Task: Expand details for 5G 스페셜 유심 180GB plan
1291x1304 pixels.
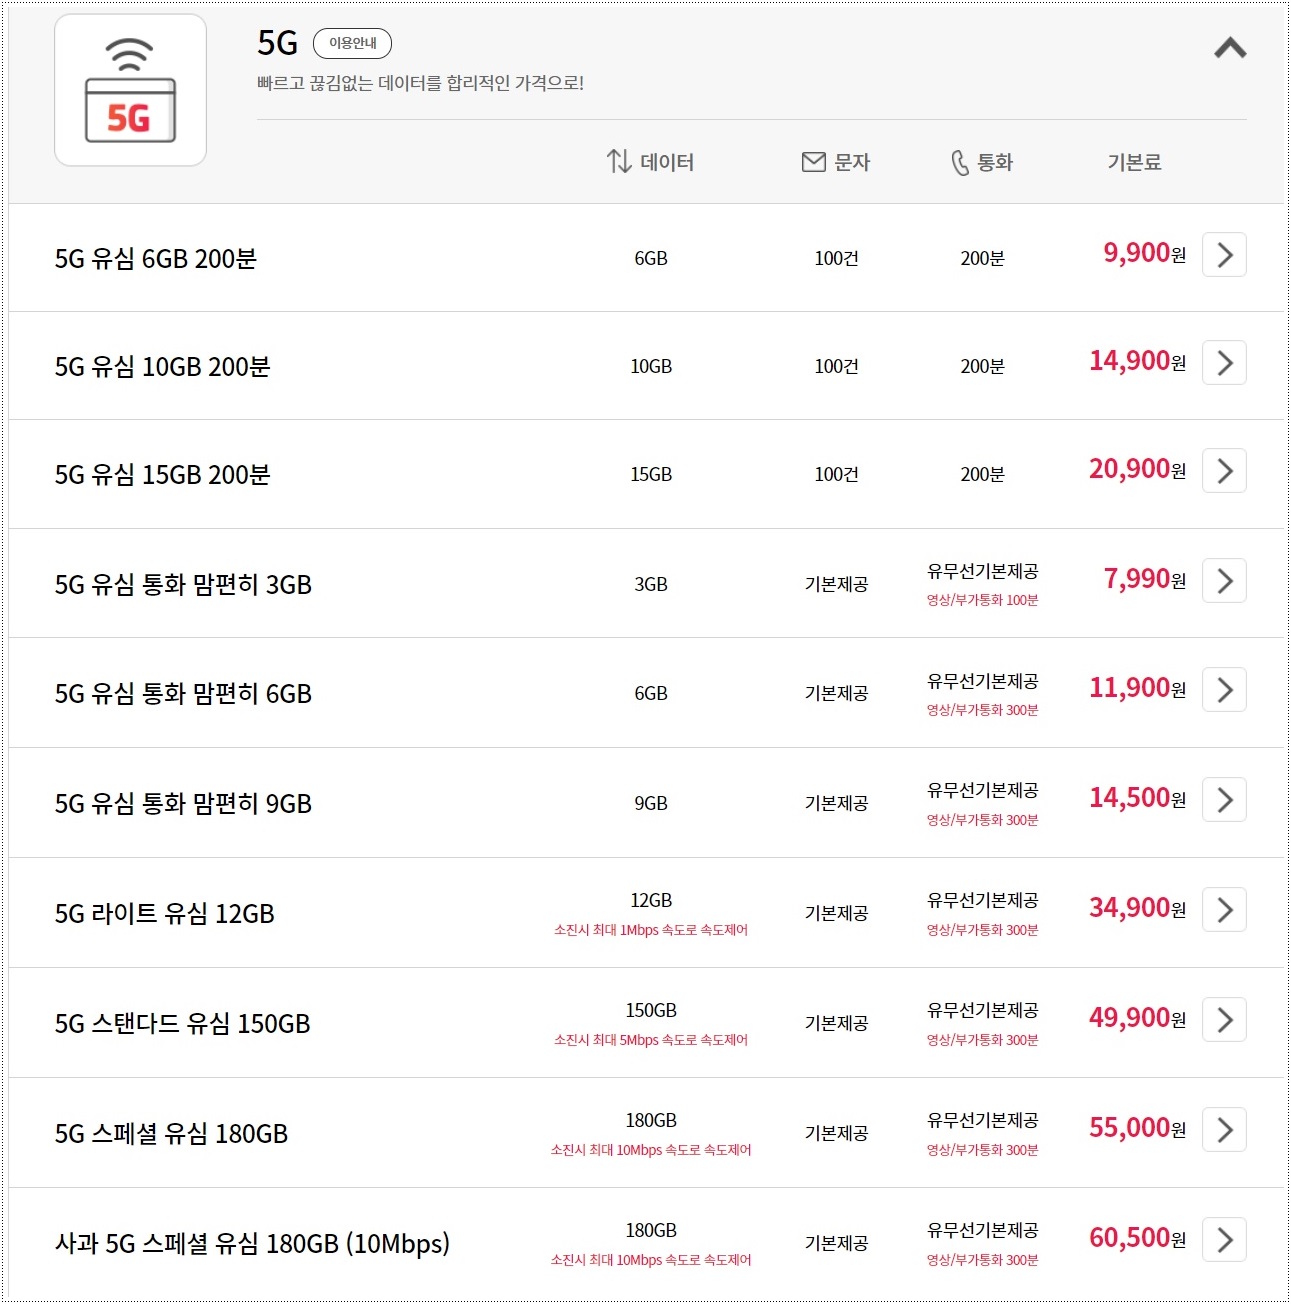Action: tap(1223, 1130)
